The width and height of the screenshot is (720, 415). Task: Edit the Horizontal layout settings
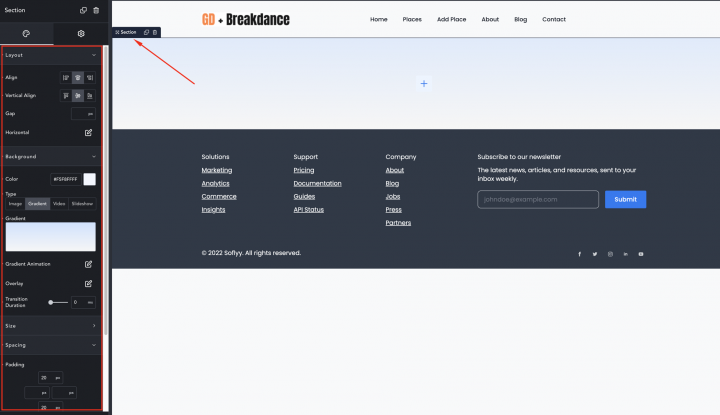88,132
